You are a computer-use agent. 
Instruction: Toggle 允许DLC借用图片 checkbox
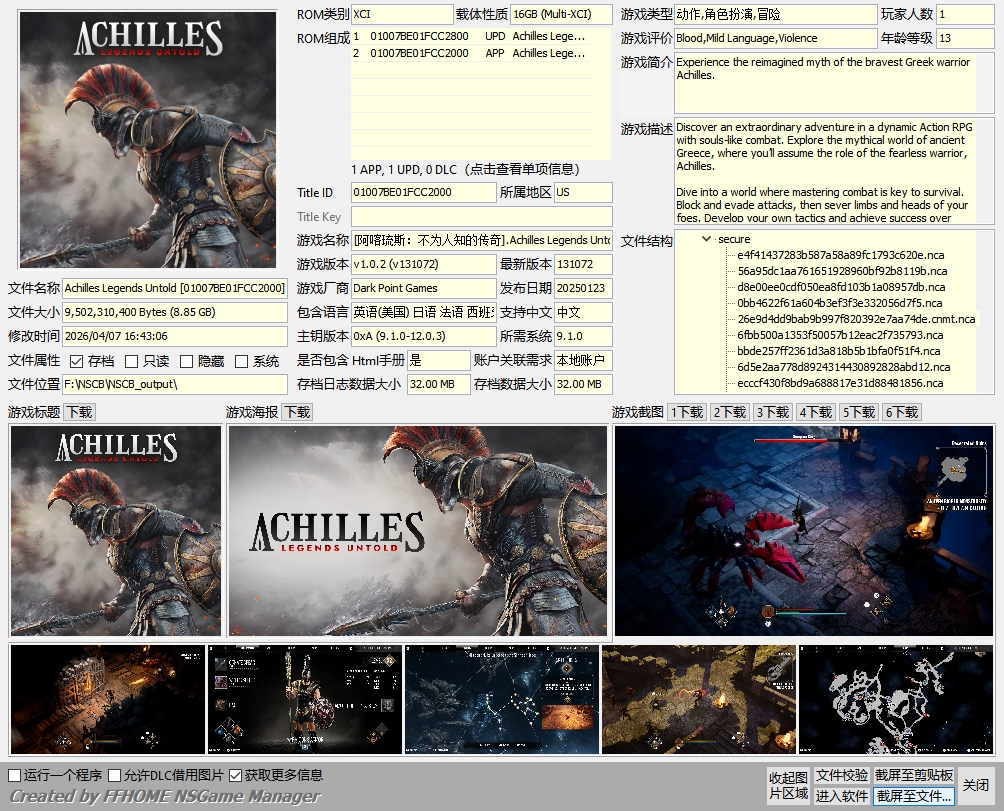tap(115, 775)
